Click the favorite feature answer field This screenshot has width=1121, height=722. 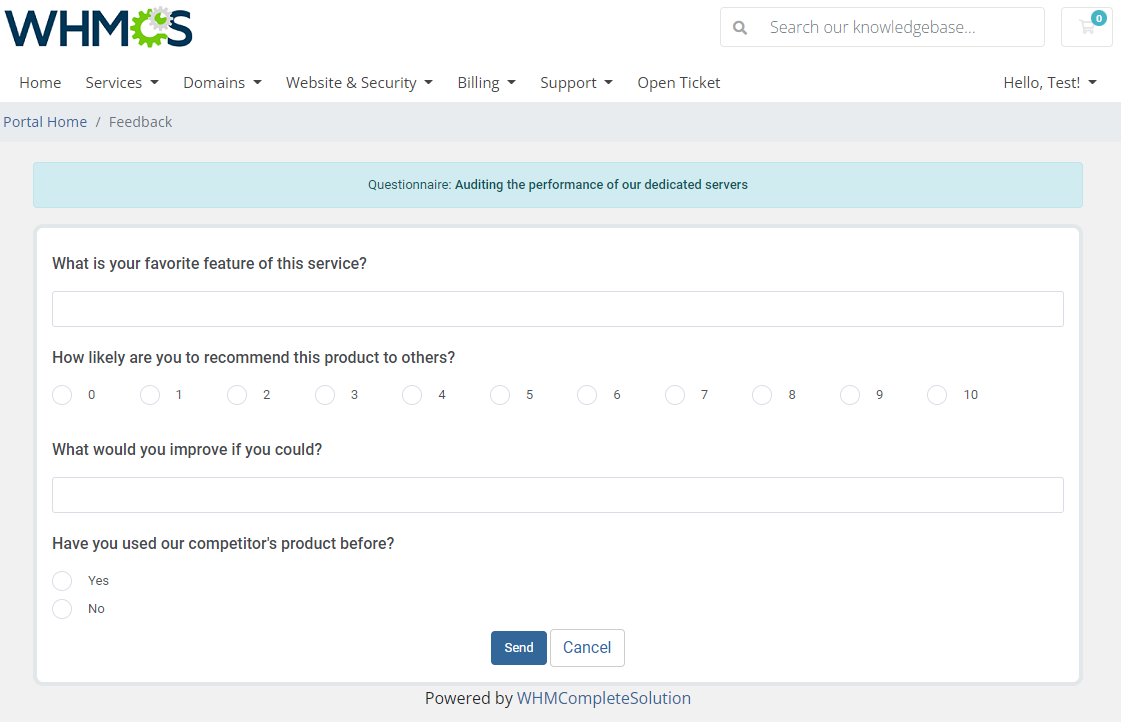click(x=558, y=309)
